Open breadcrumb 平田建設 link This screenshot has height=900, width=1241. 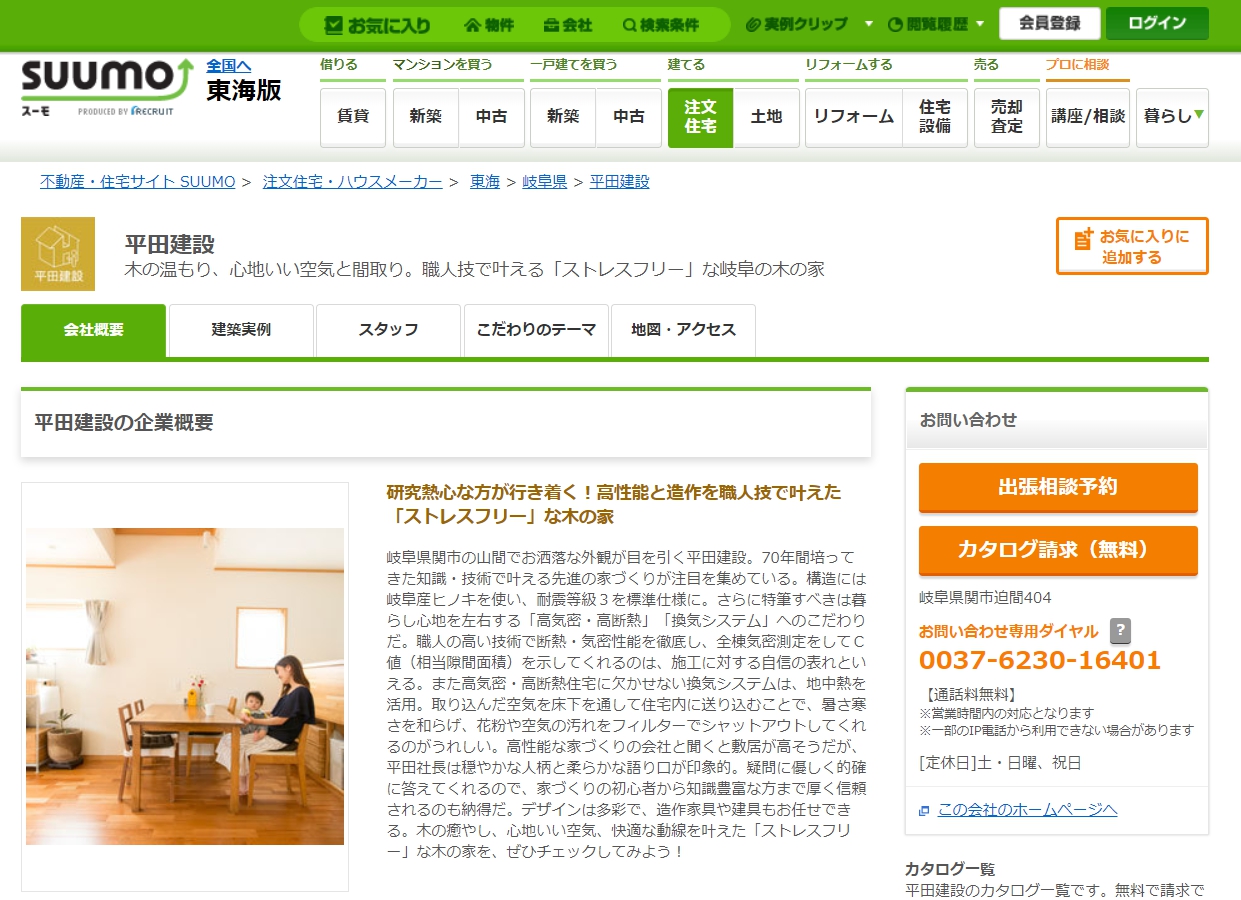click(620, 182)
